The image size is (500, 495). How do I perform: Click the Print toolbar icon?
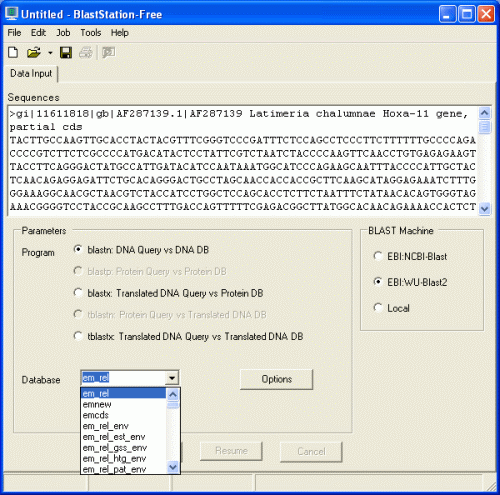[x=86, y=52]
